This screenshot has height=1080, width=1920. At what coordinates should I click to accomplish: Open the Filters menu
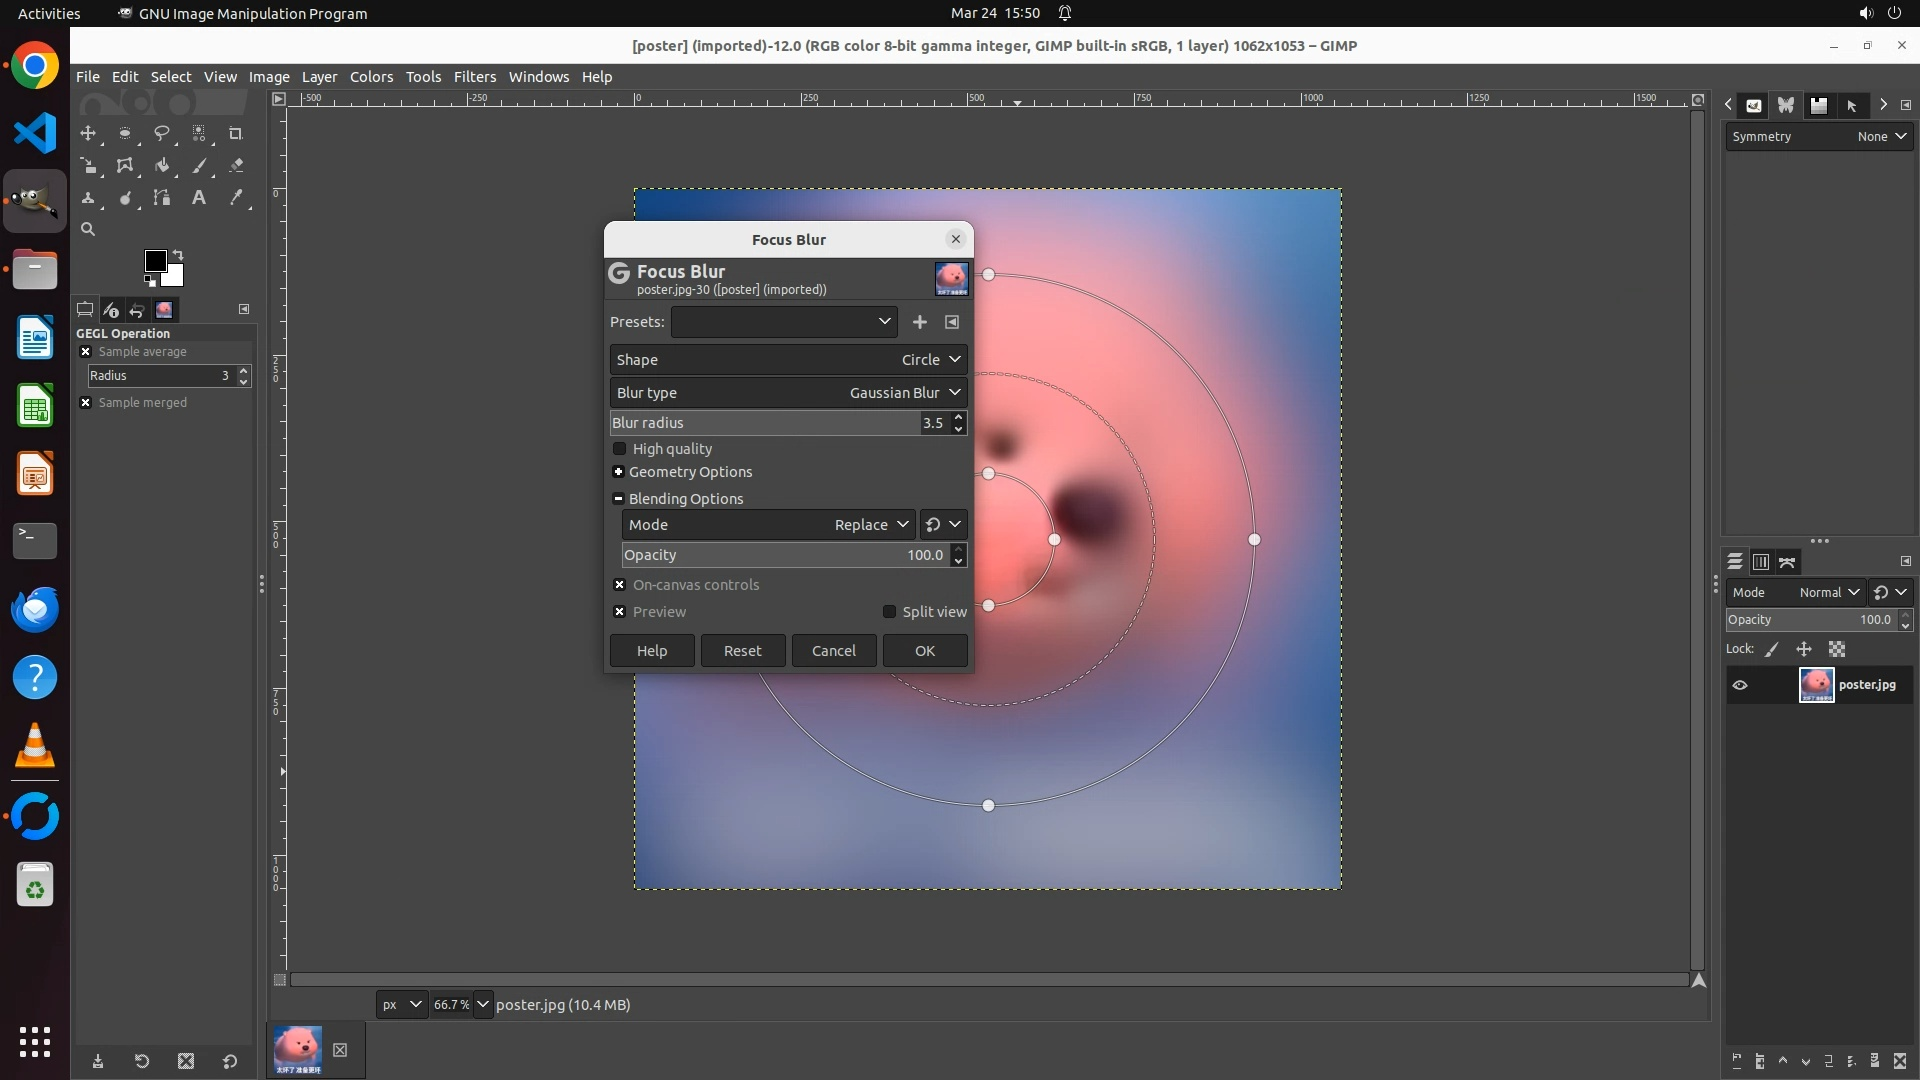tap(474, 77)
